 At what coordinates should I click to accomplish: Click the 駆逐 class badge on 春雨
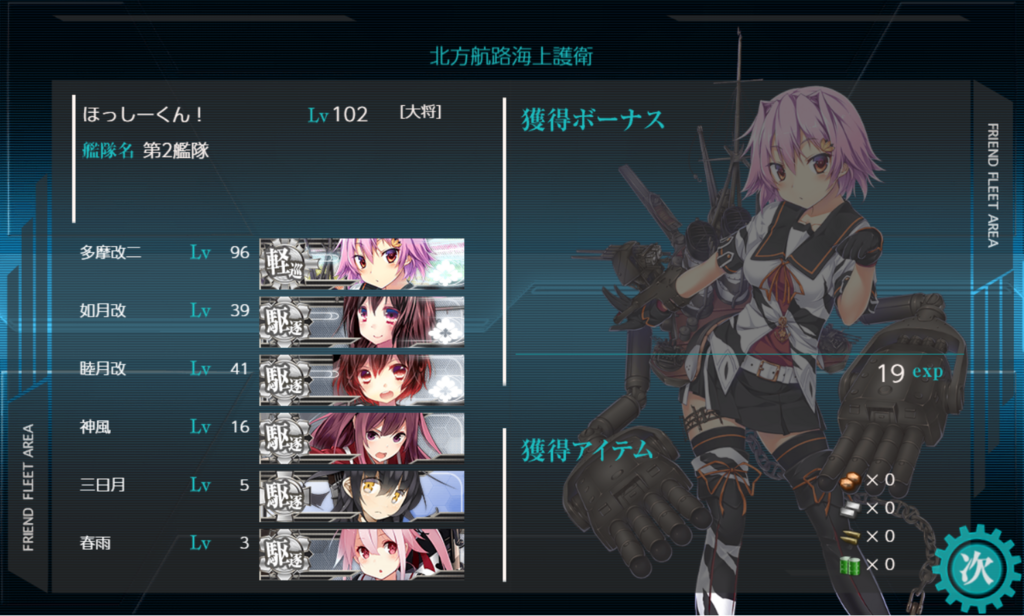285,555
